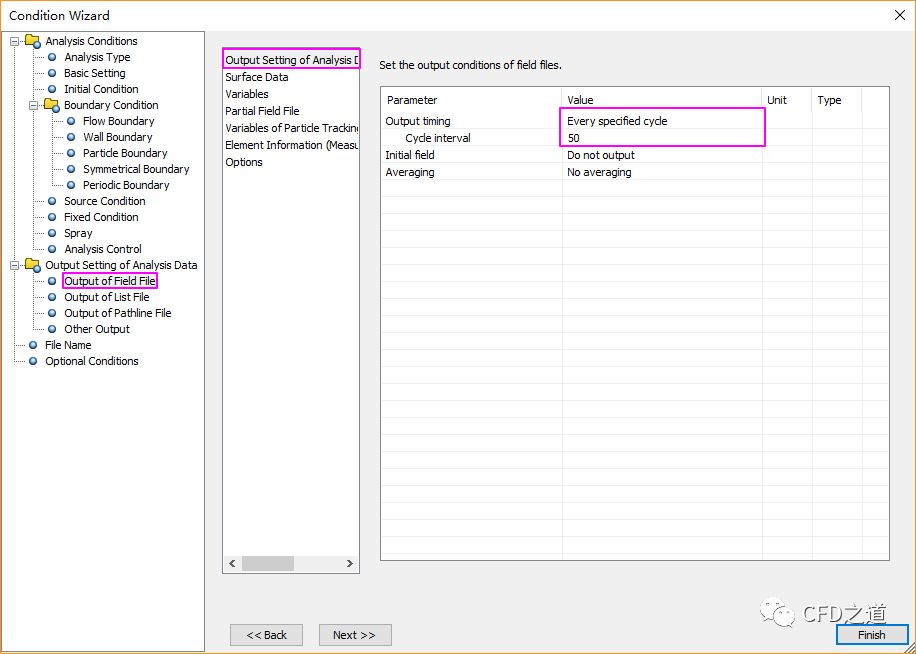
Task: Collapse the Analysis Conditions tree node
Action: coord(15,41)
